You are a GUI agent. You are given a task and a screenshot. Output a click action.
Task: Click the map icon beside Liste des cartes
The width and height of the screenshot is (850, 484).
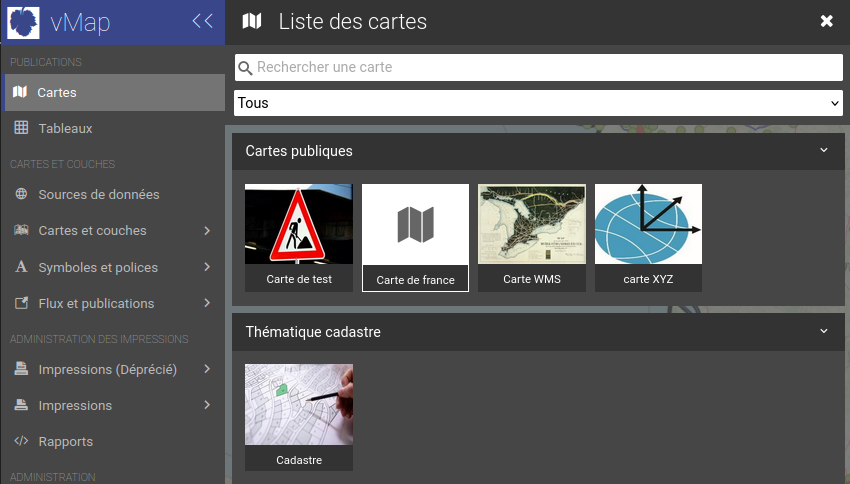point(252,21)
